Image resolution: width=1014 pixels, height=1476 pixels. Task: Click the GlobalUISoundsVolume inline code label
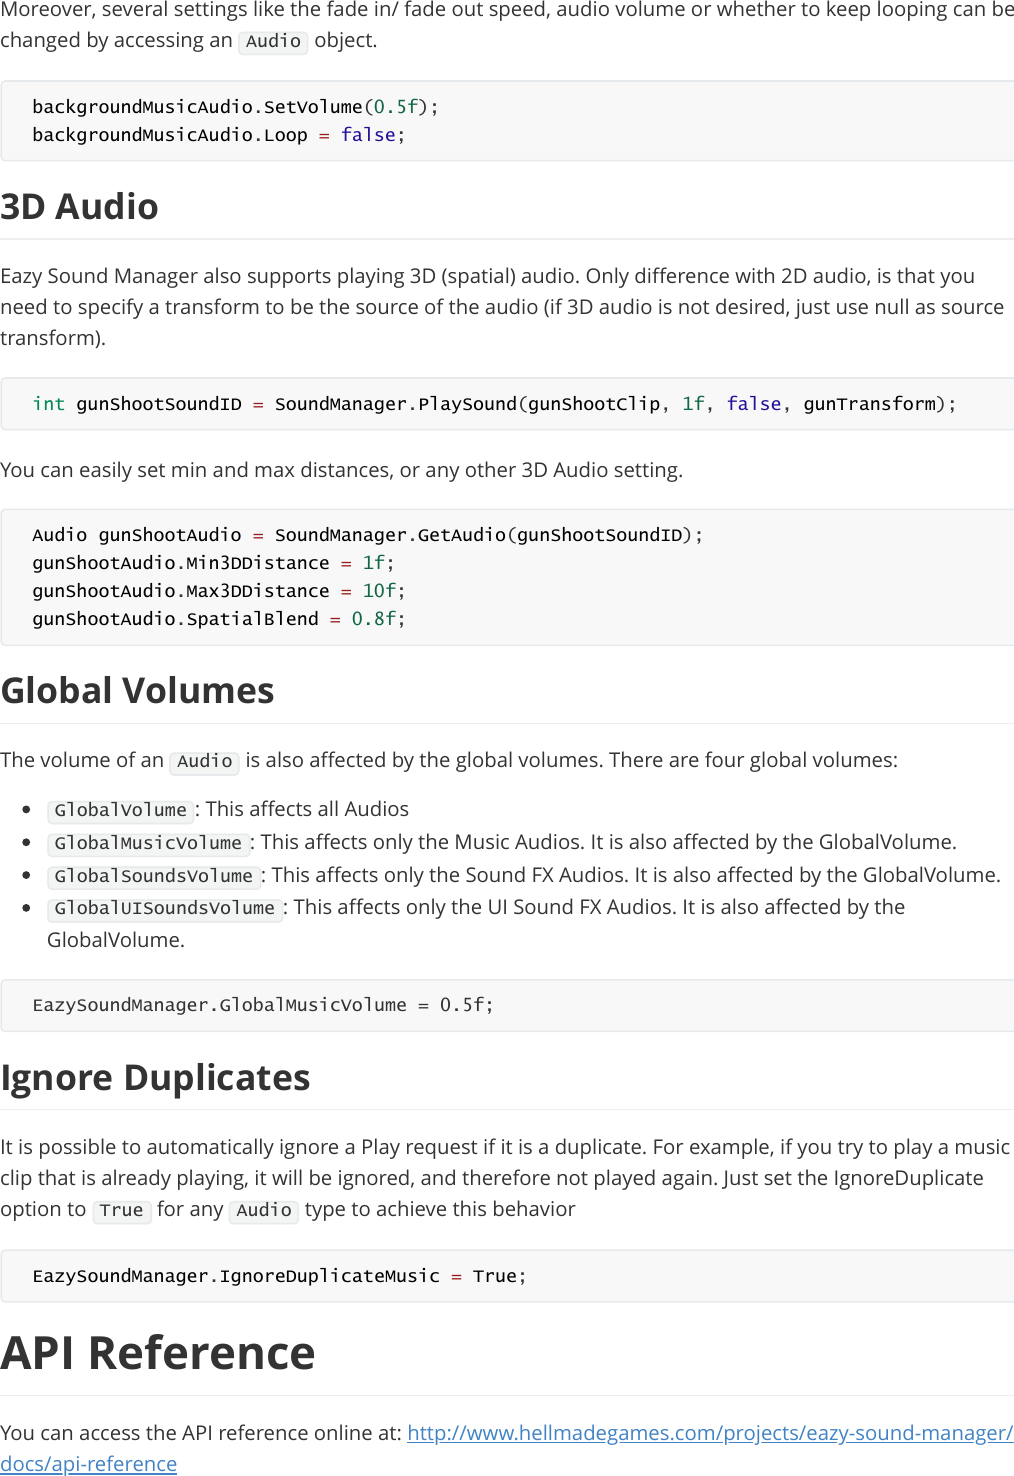[x=165, y=908]
